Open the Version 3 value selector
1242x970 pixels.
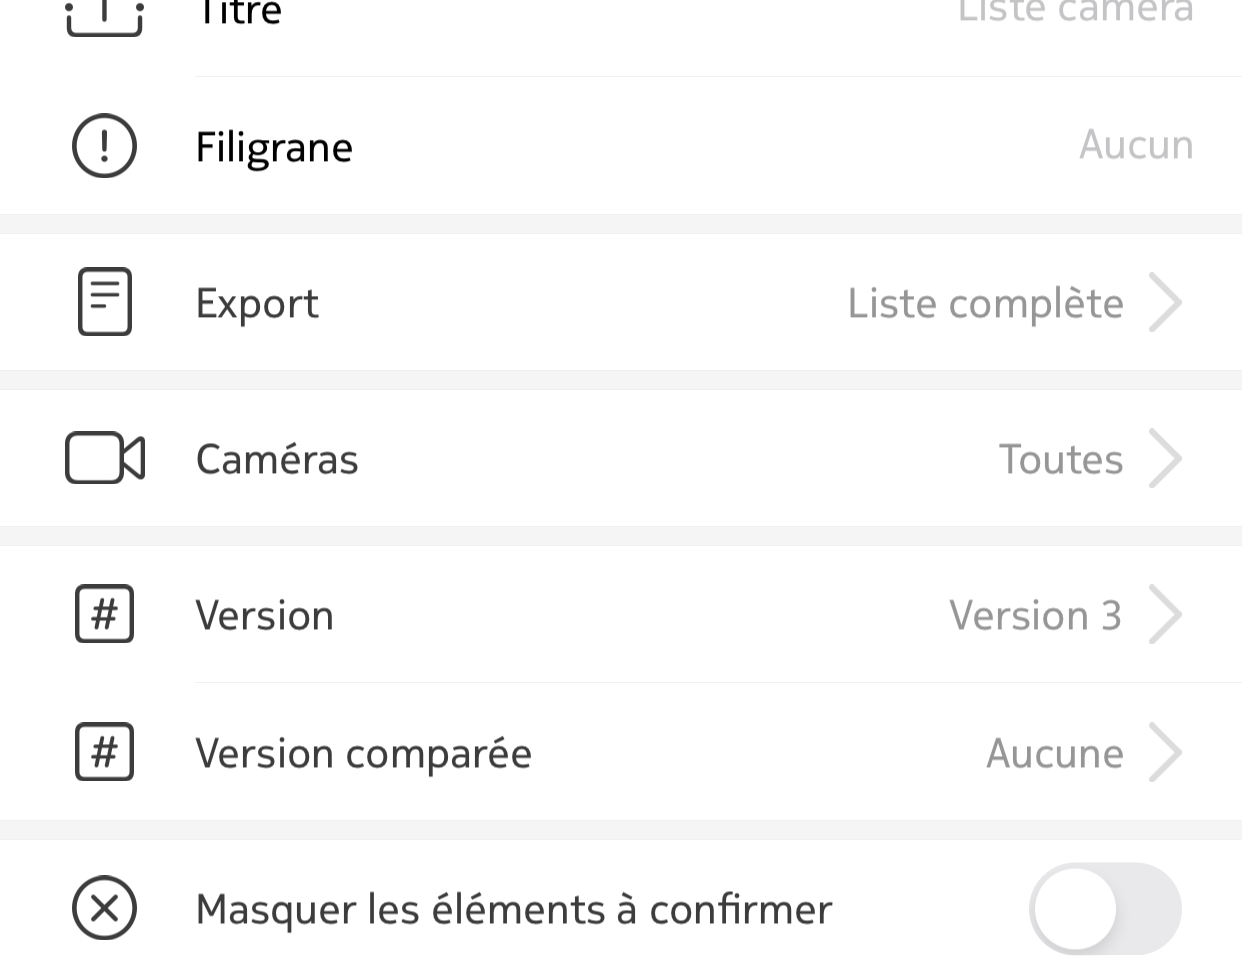(x=1036, y=616)
